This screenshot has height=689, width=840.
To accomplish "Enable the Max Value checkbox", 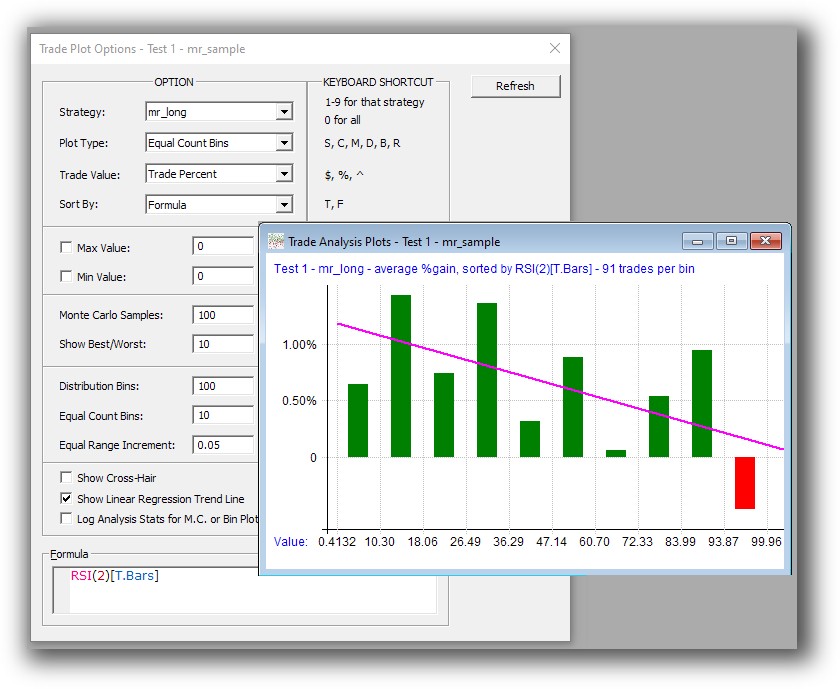I will (x=66, y=246).
